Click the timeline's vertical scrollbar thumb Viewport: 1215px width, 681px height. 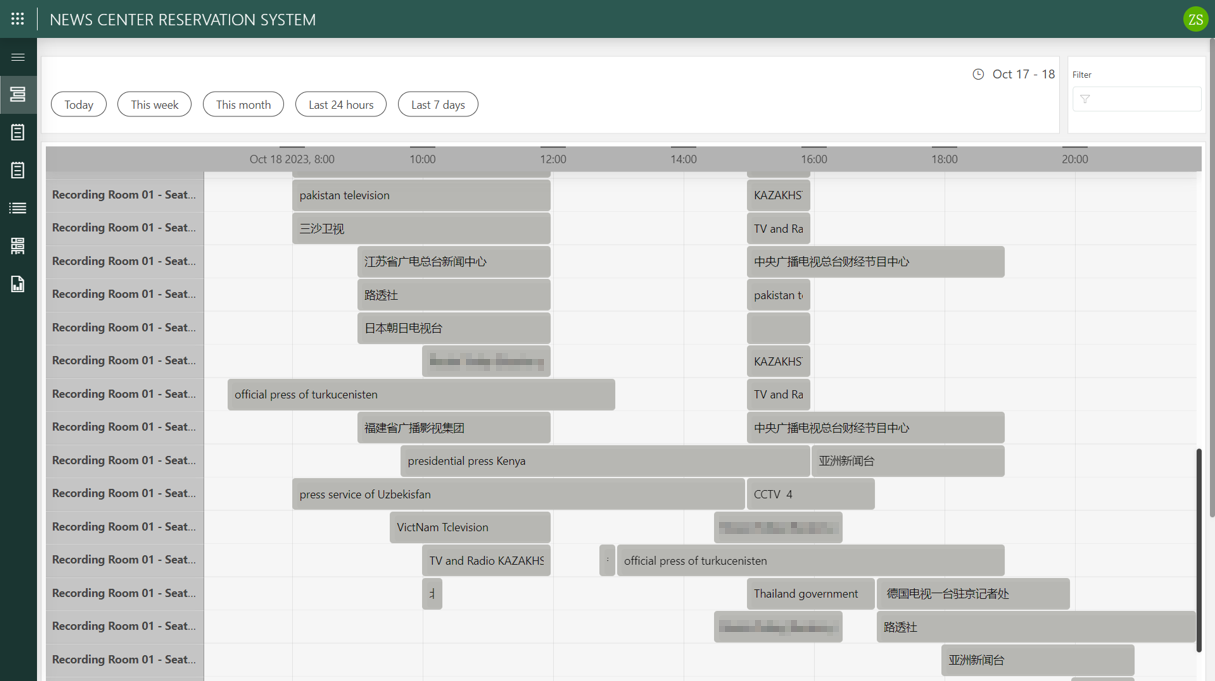click(x=1198, y=550)
